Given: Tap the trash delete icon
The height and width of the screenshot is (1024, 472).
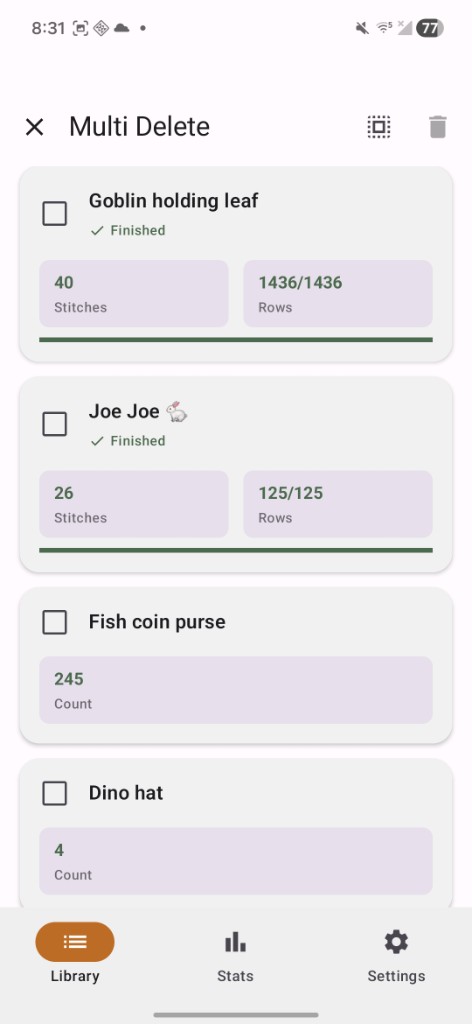Looking at the screenshot, I should tap(437, 127).
